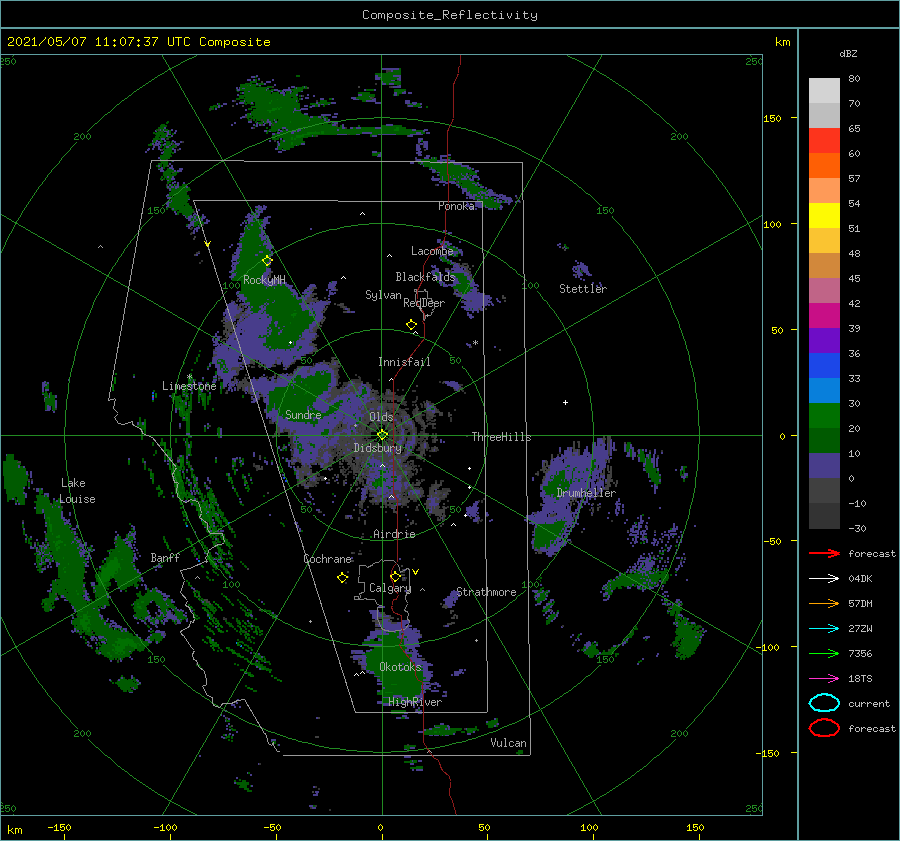Click the Olds label
The height and width of the screenshot is (841, 900).
(x=381, y=416)
